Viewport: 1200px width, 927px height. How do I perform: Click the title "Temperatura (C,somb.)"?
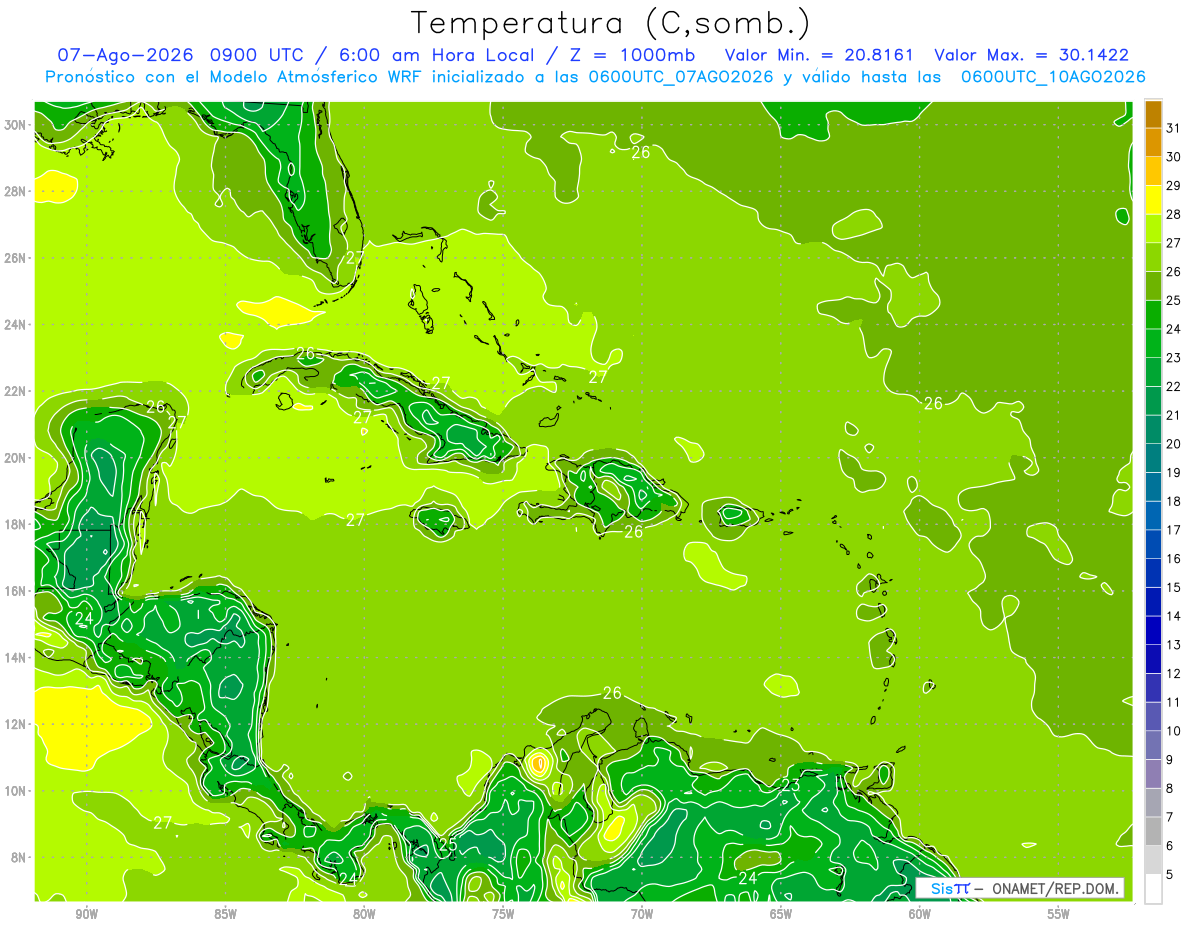(611, 23)
